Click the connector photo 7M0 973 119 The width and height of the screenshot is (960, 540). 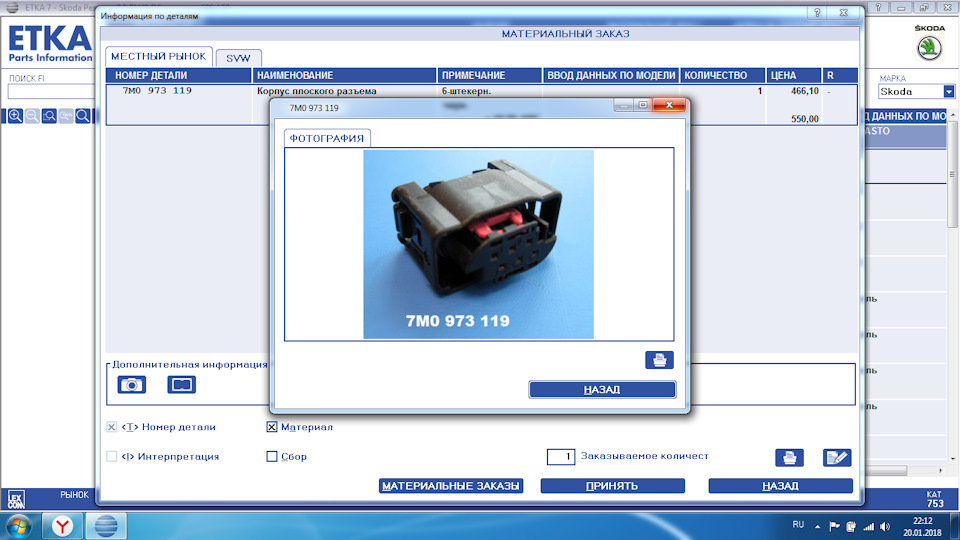[478, 244]
